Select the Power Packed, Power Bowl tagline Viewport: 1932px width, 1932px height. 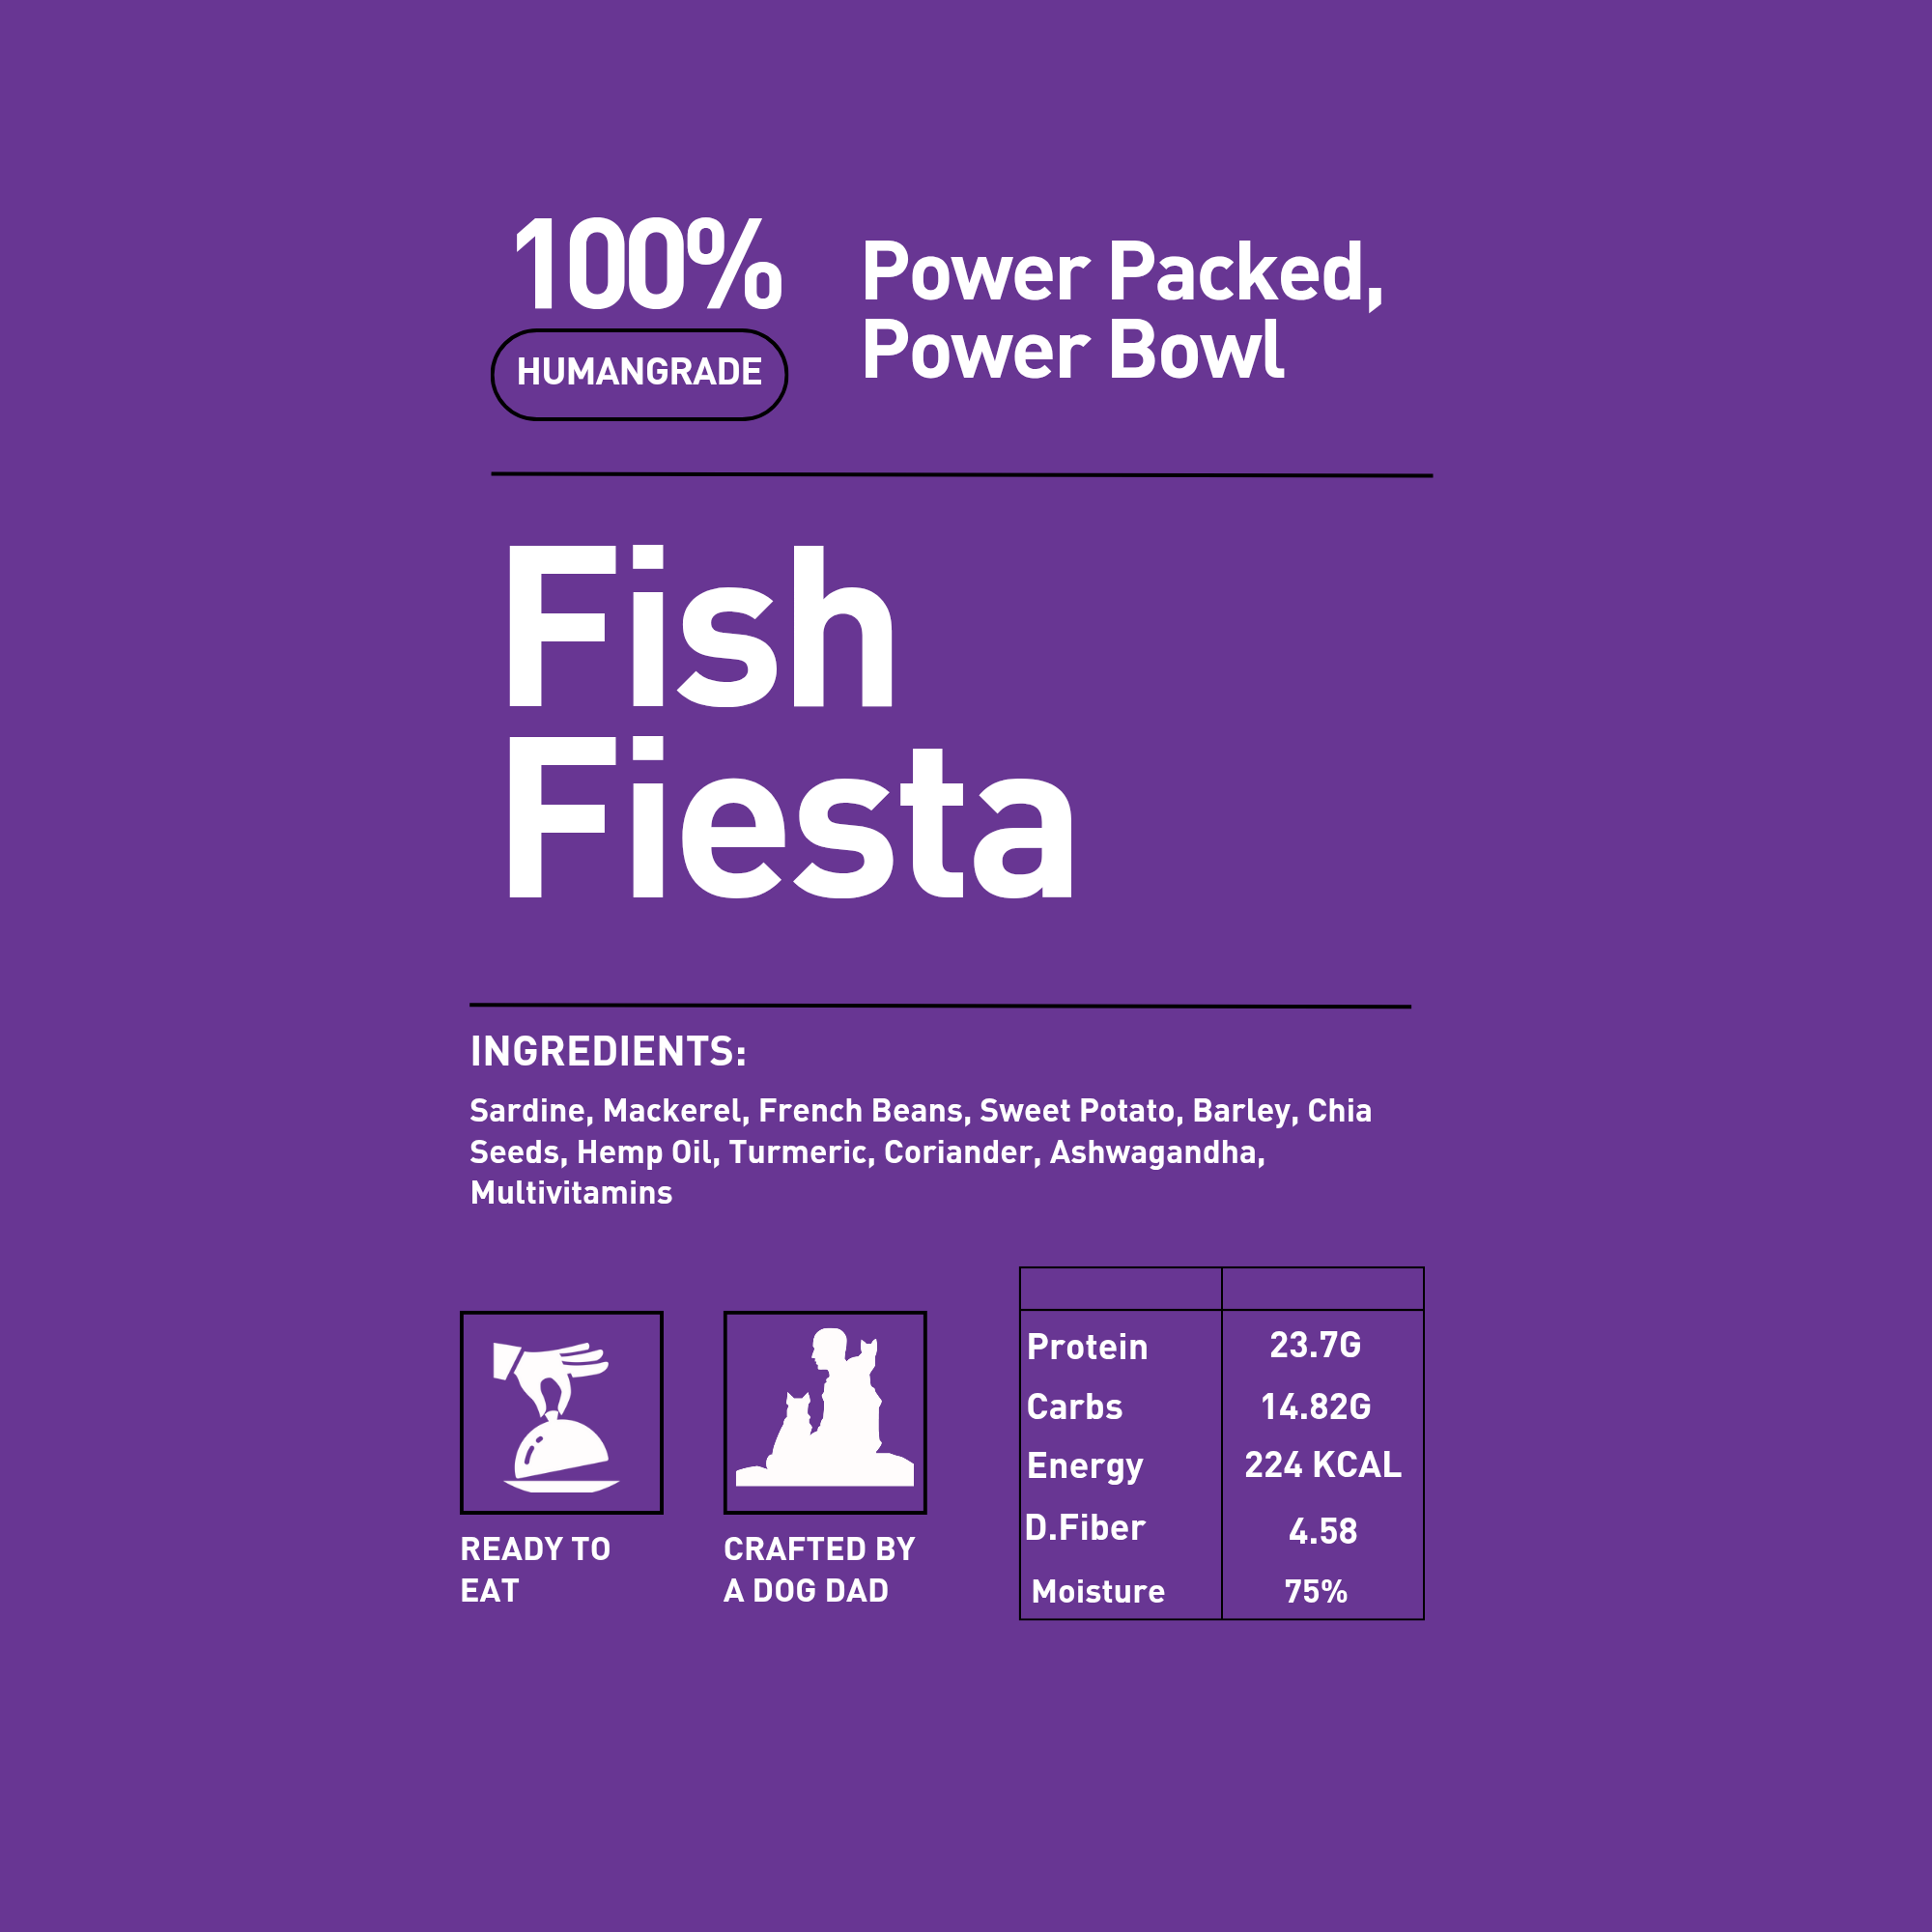[1120, 310]
